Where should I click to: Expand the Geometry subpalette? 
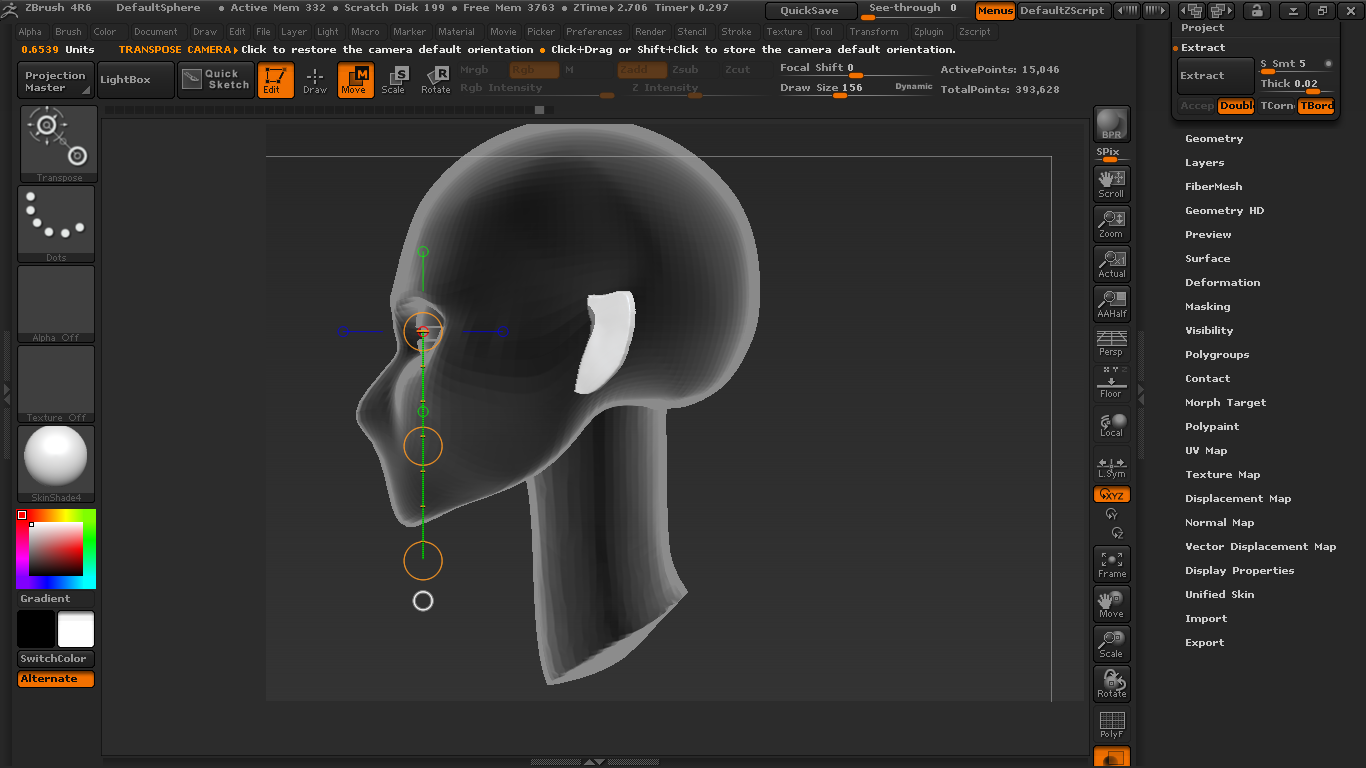1214,139
